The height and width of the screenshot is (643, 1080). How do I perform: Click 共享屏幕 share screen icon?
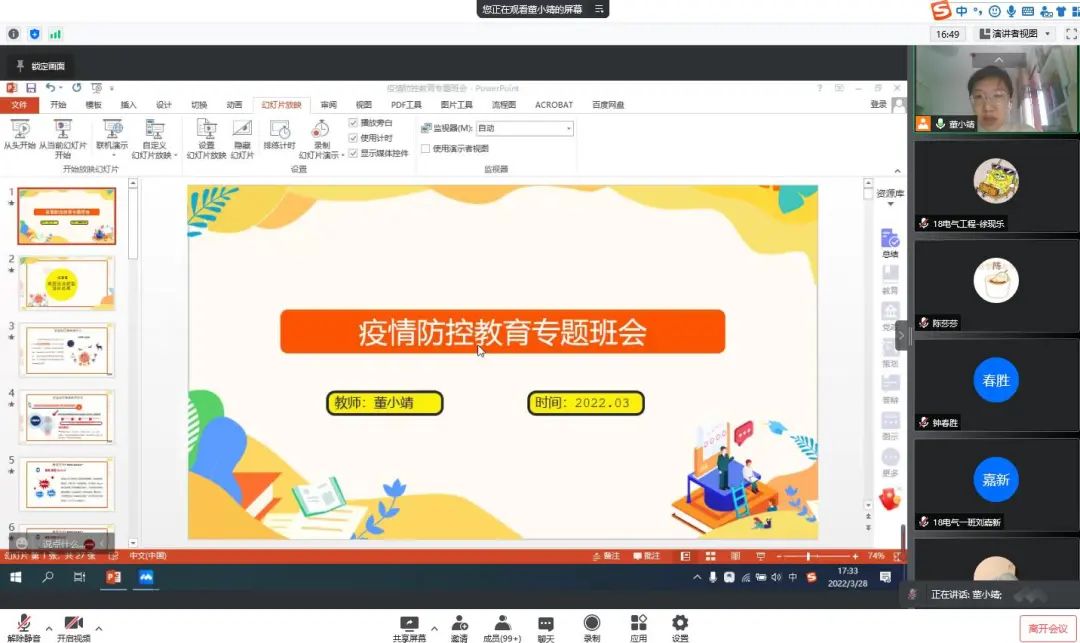(408, 623)
